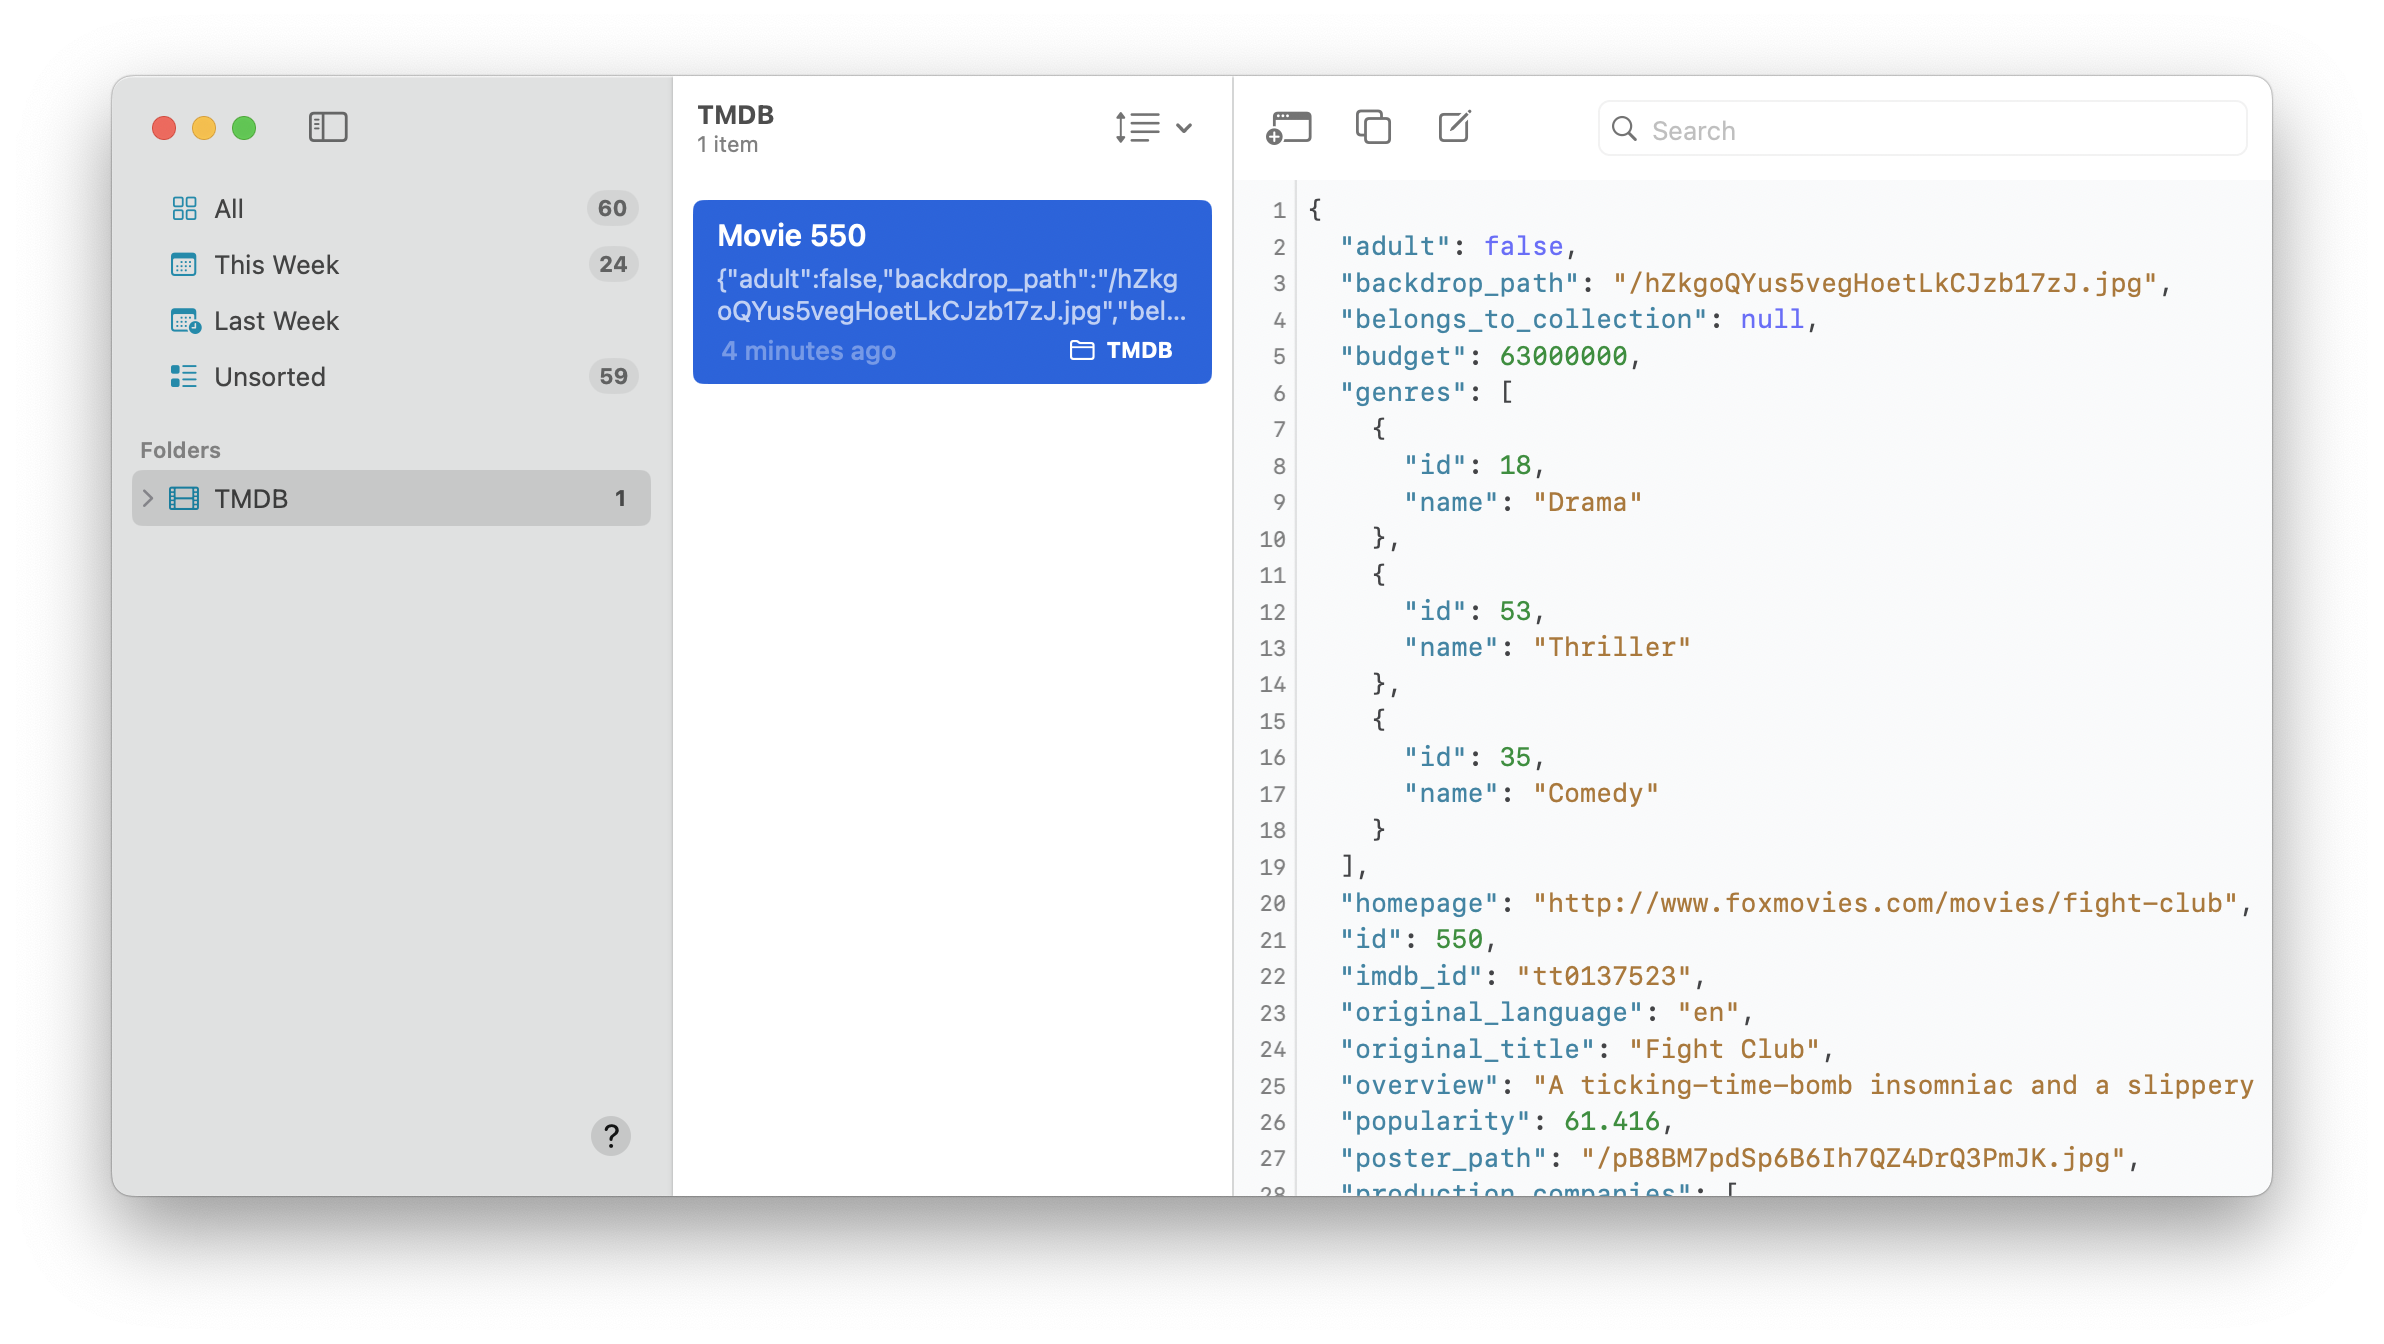Click the new window with plus icon

point(1289,128)
